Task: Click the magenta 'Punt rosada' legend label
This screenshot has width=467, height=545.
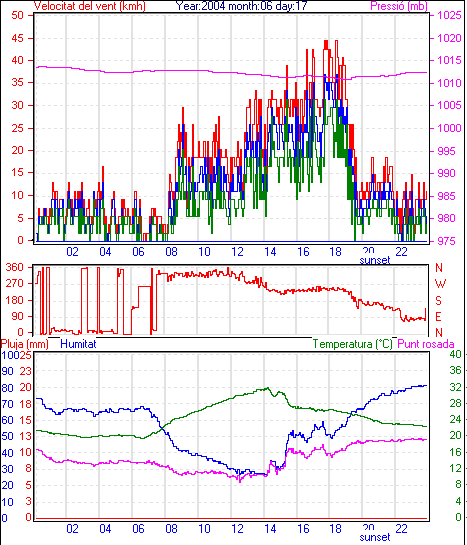Action: coord(426,344)
